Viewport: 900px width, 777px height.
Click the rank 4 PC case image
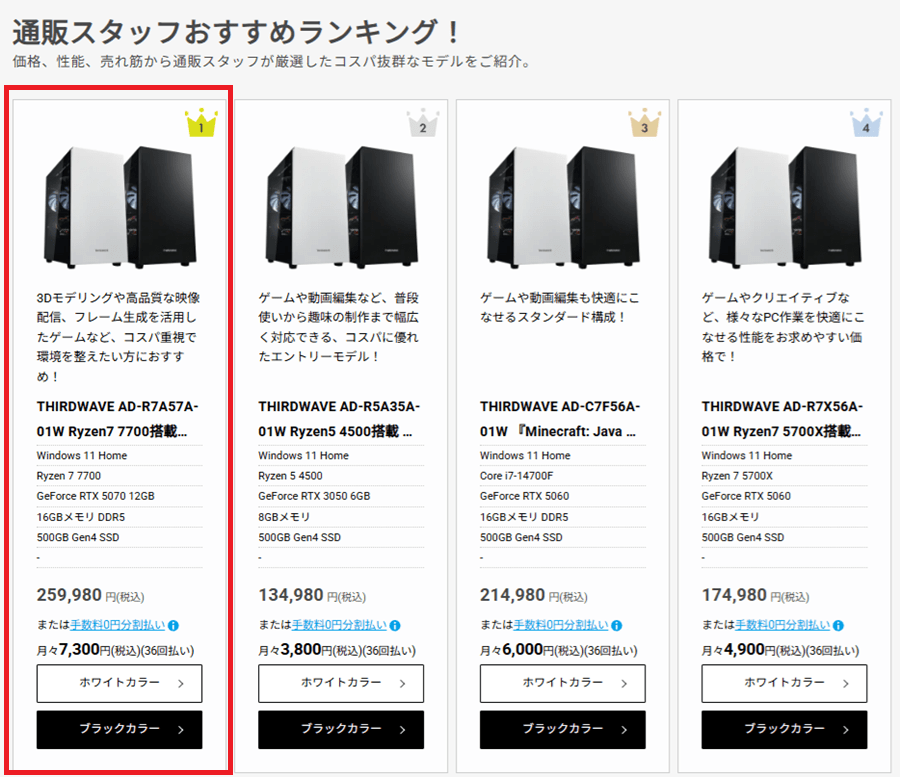pyautogui.click(x=784, y=205)
